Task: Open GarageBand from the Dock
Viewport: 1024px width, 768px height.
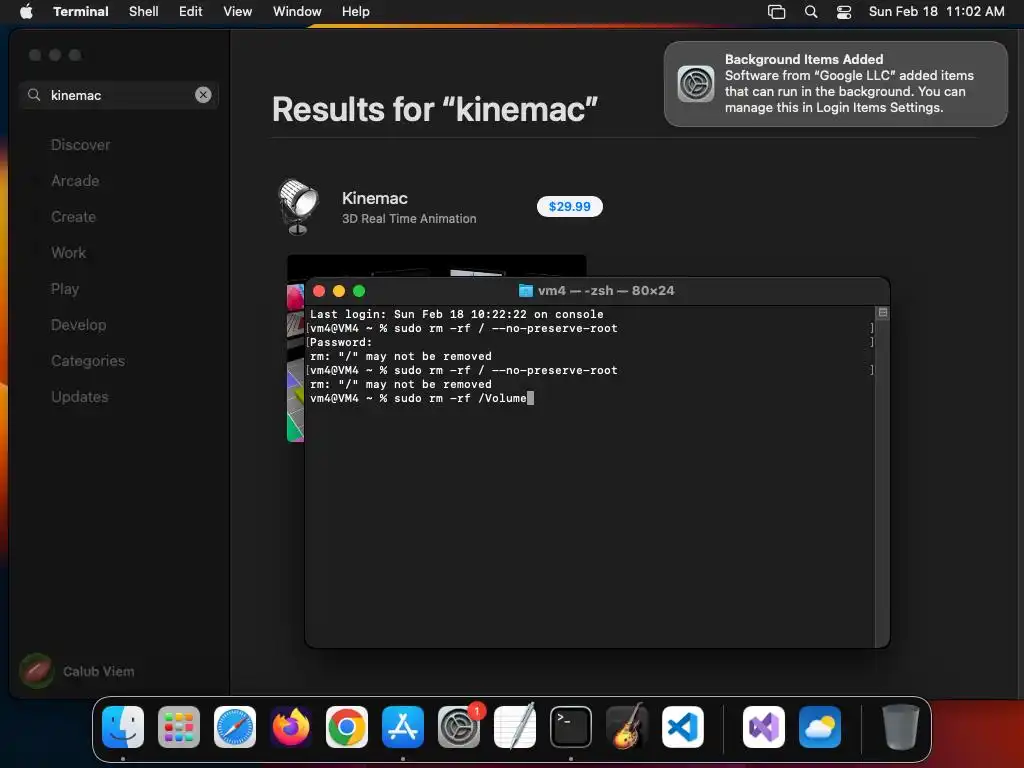Action: 627,727
